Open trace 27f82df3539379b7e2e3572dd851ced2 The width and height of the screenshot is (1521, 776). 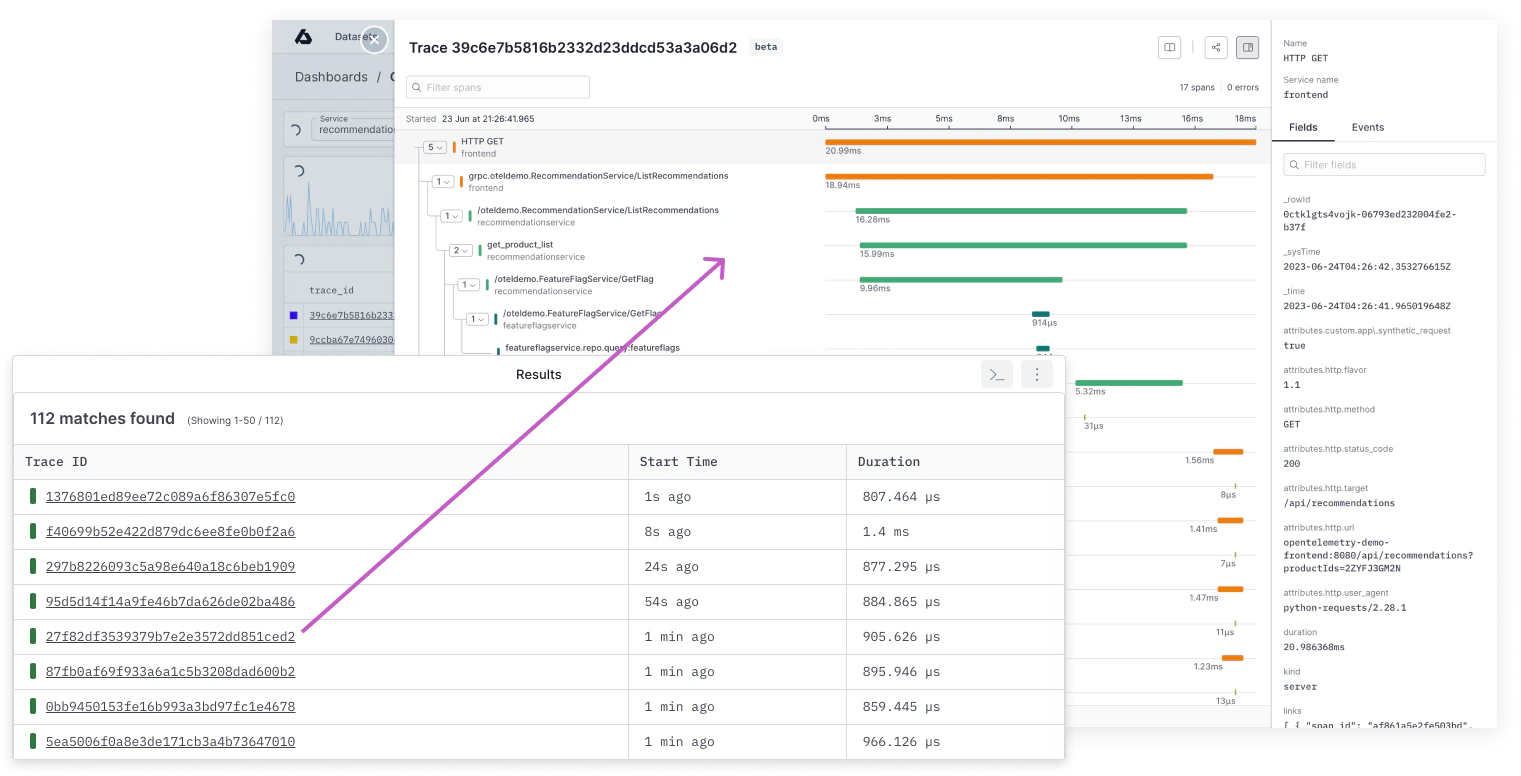click(170, 637)
